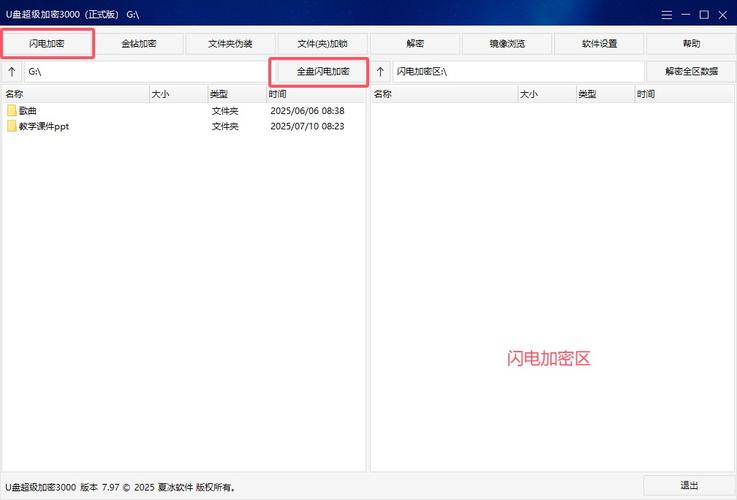Screen dimensions: 737x500
Task: Open the 帮助 tab
Action: [691, 44]
